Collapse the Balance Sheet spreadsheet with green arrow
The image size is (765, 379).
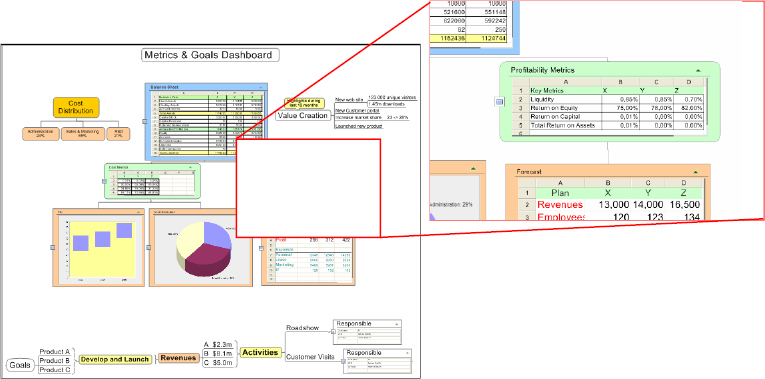coord(260,87)
